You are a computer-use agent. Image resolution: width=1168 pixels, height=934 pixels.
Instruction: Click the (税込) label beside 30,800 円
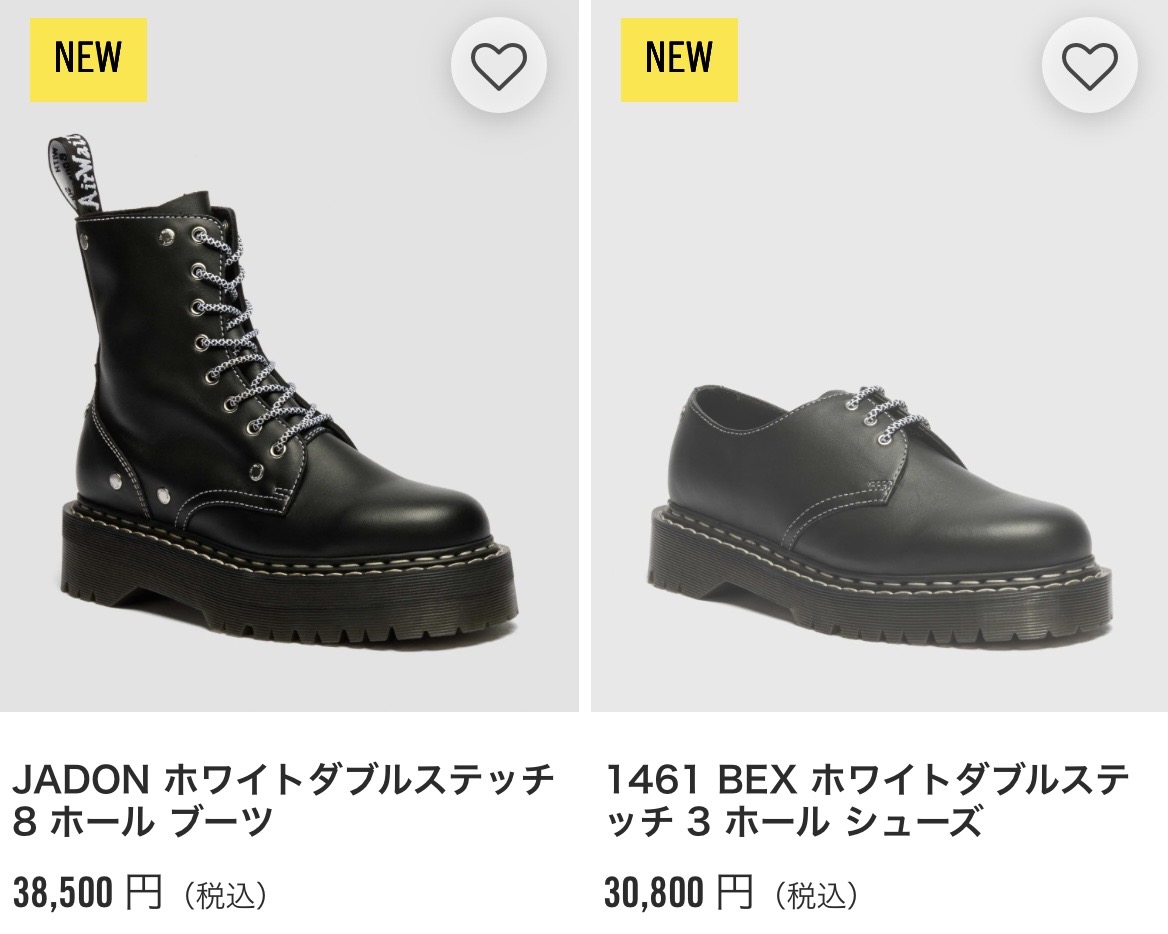815,894
